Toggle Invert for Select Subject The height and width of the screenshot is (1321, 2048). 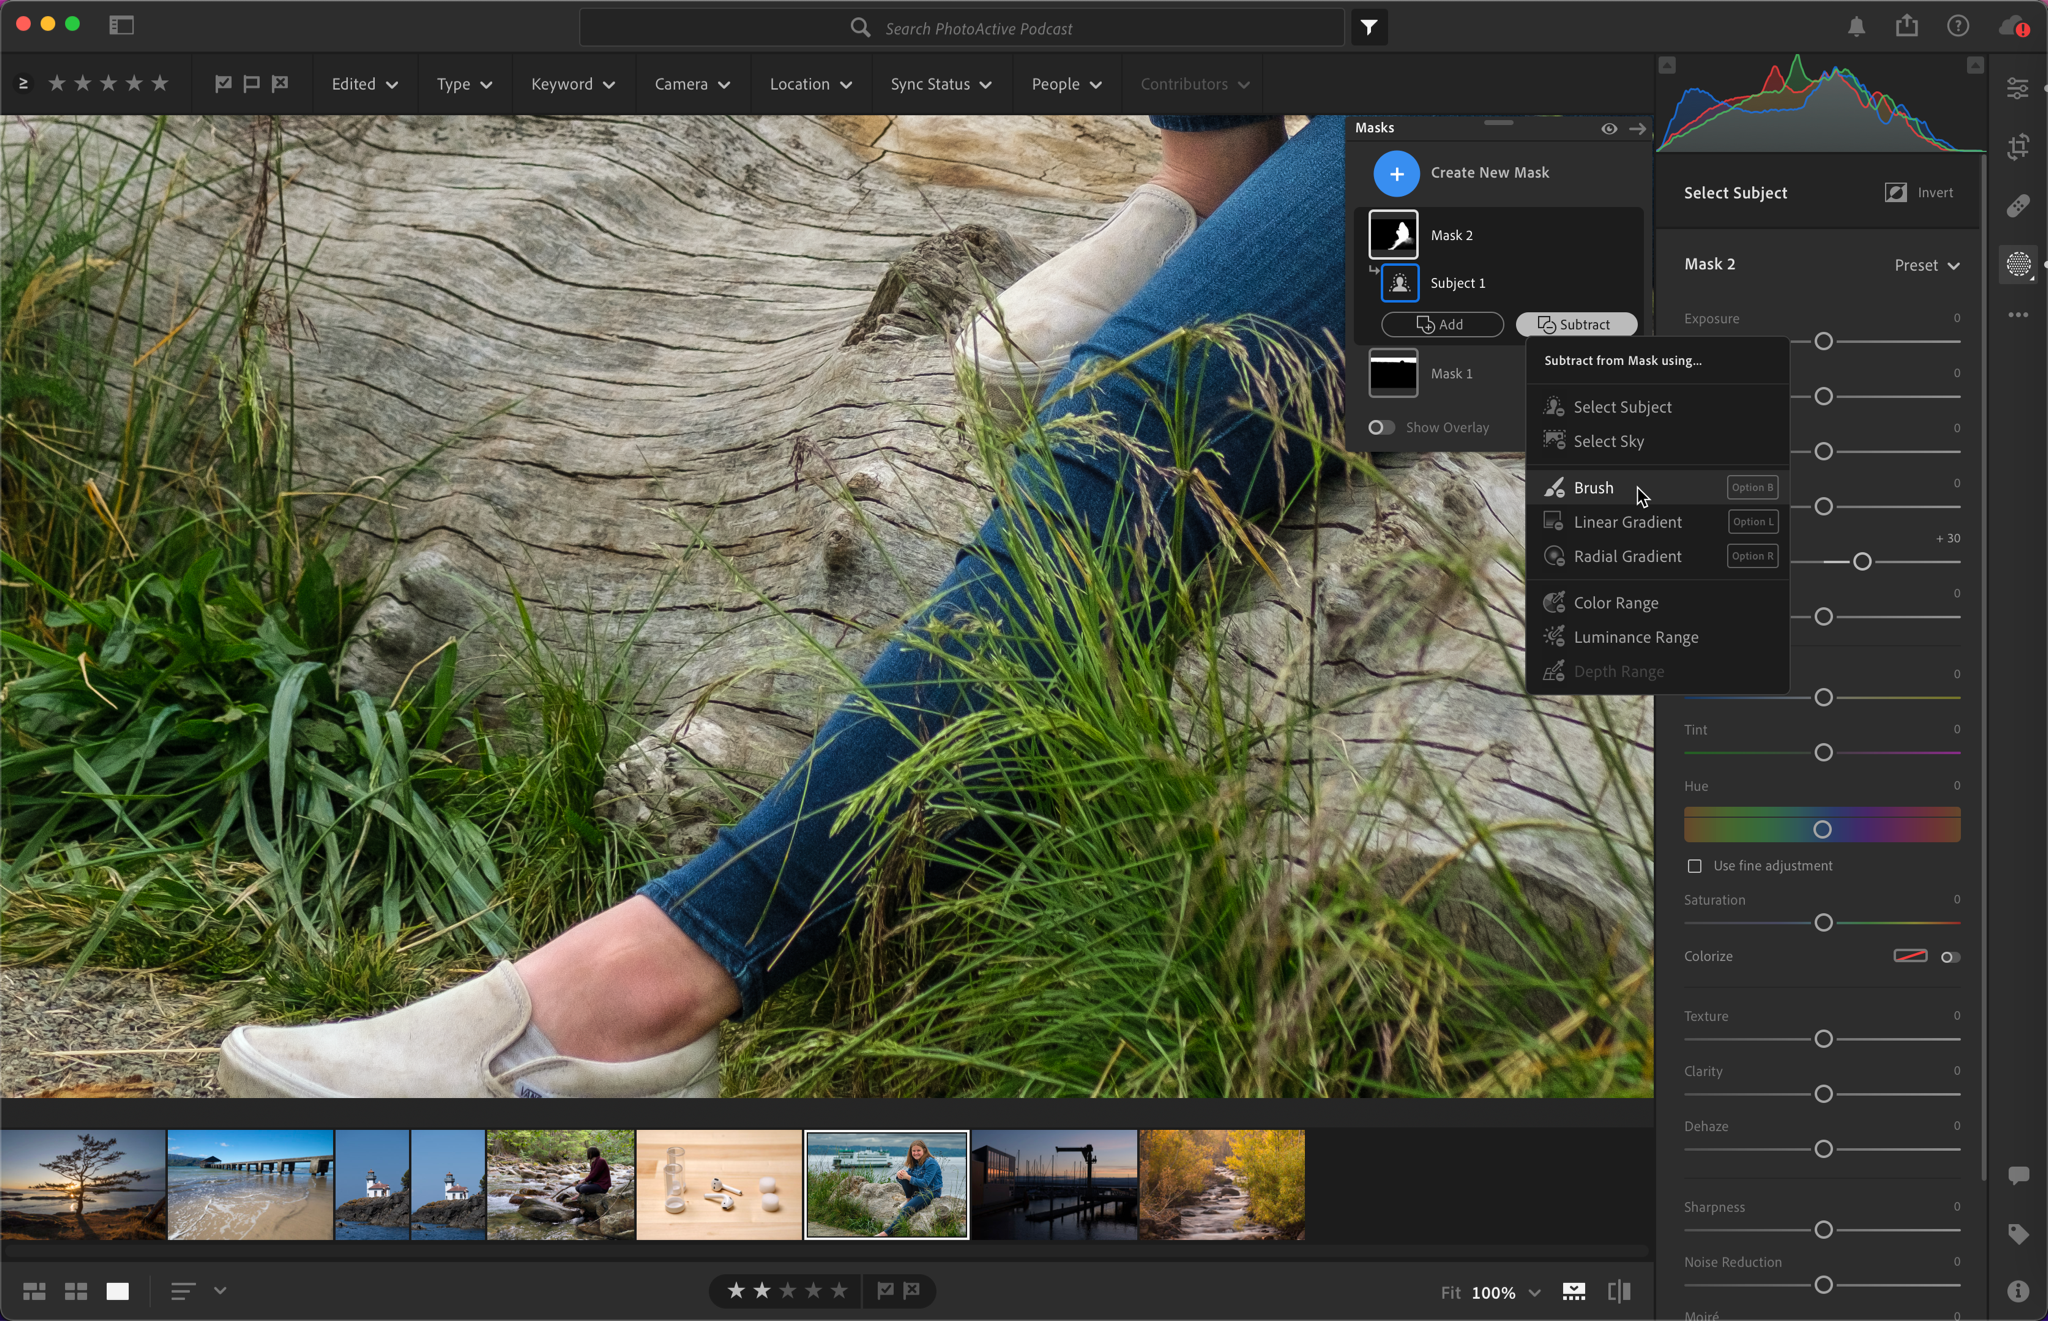click(x=1920, y=192)
